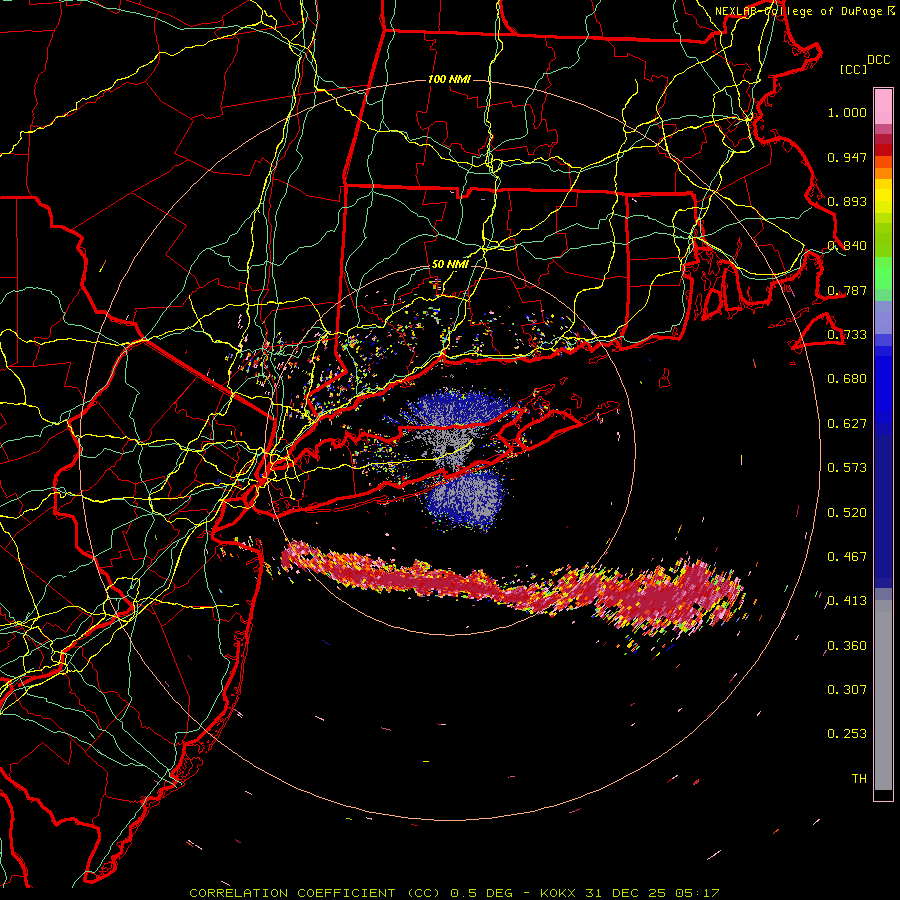Click the "TH" threshold label on the scale
Image resolution: width=900 pixels, height=900 pixels.
pyautogui.click(x=859, y=779)
